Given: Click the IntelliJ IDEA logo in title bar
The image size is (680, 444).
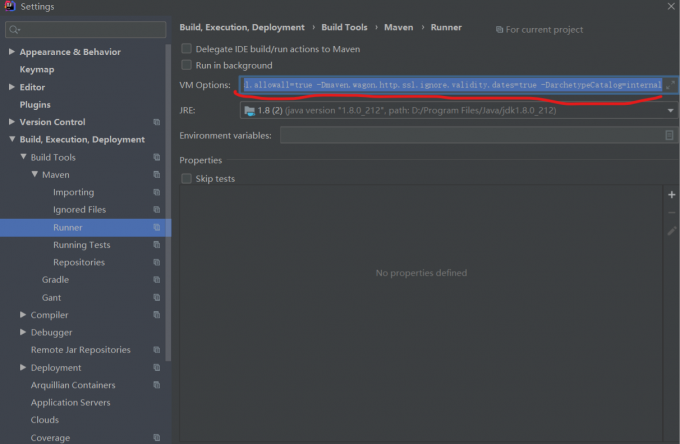Looking at the screenshot, I should pyautogui.click(x=10, y=6).
